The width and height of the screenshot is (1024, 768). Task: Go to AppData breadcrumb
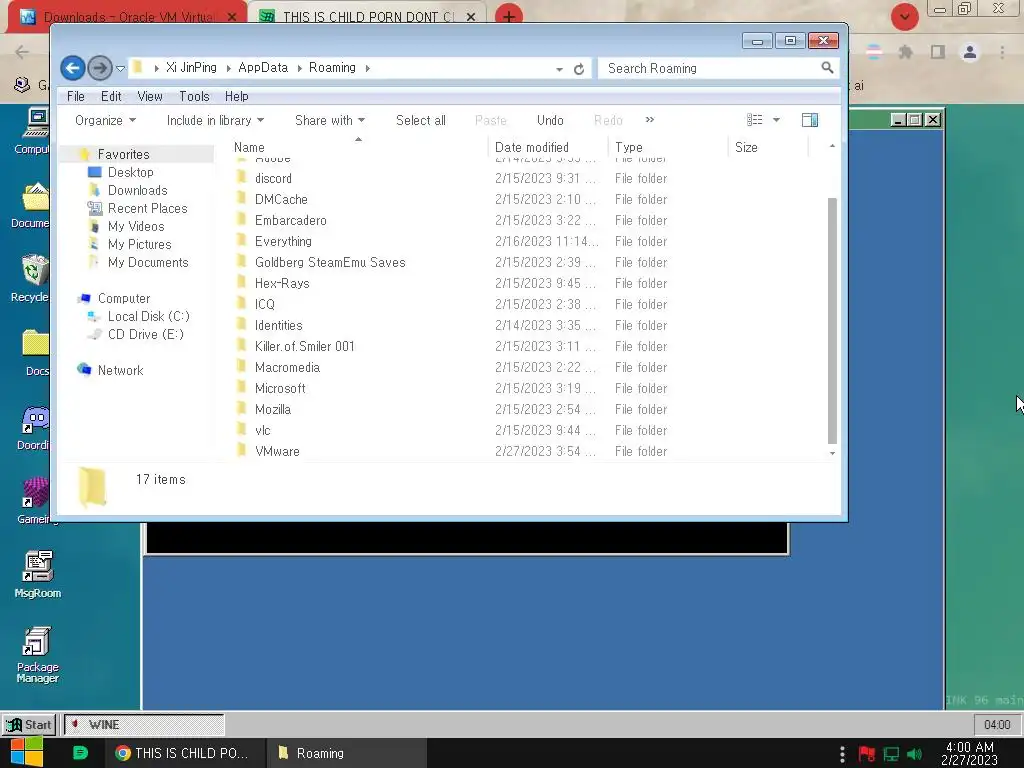[x=263, y=68]
